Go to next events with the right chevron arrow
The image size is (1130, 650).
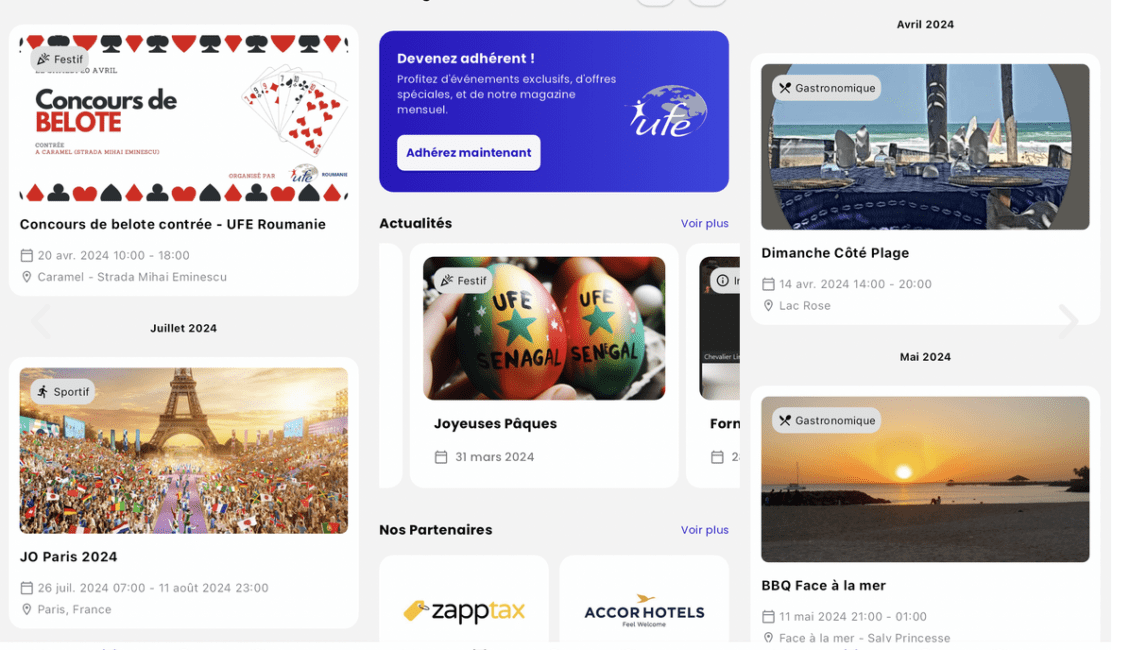pyautogui.click(x=1069, y=320)
